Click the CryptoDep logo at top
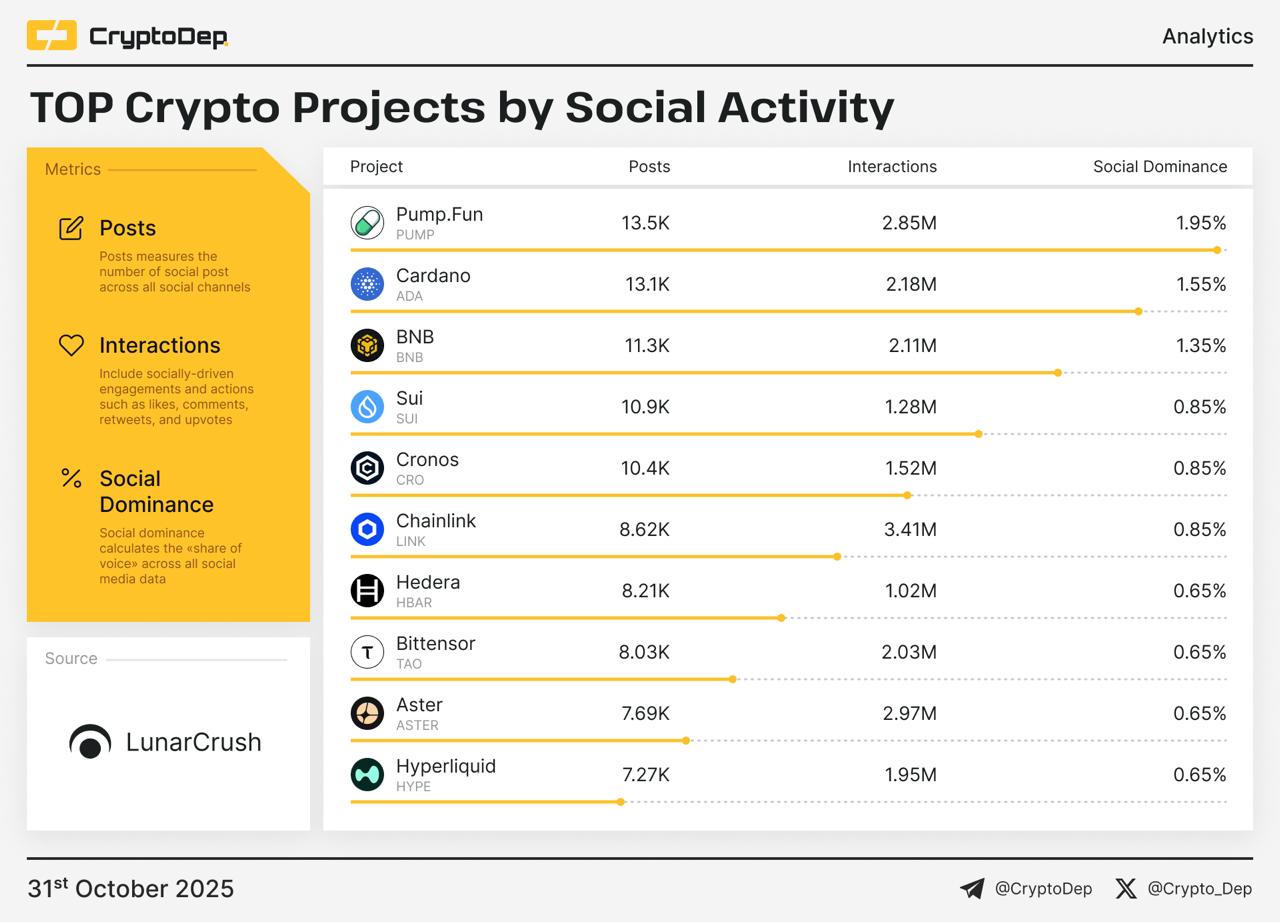 [127, 37]
